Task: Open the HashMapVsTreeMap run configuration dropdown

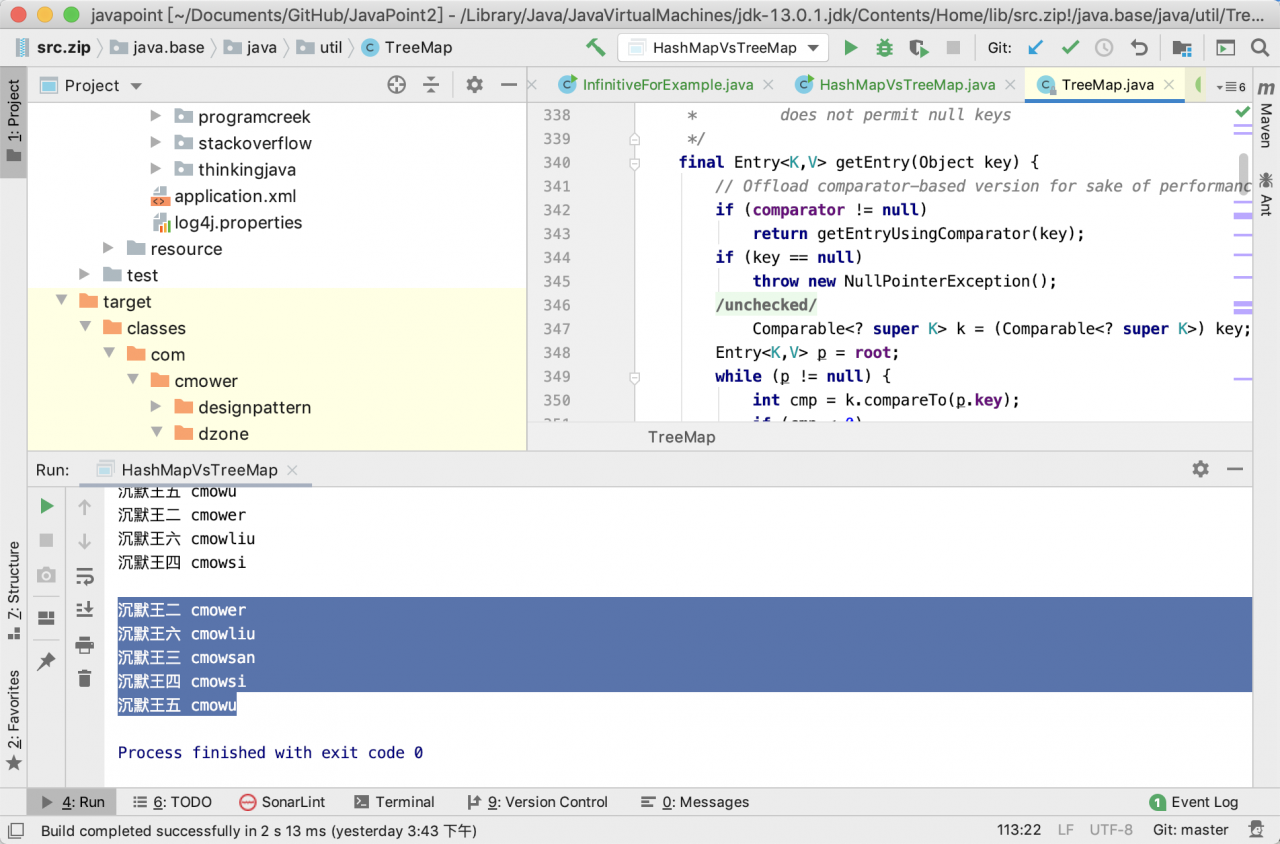Action: click(x=723, y=47)
